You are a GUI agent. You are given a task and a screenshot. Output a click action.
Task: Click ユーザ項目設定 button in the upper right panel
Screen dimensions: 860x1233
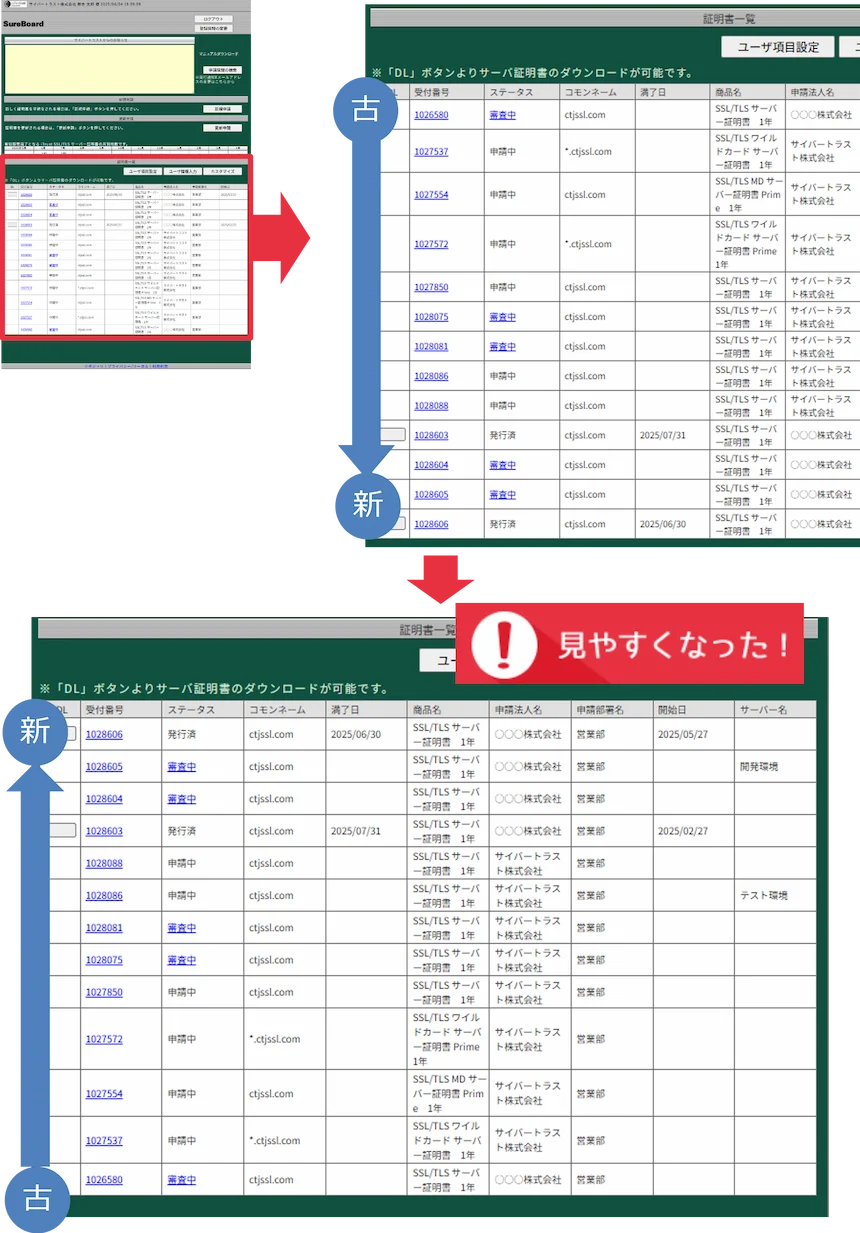[x=777, y=47]
